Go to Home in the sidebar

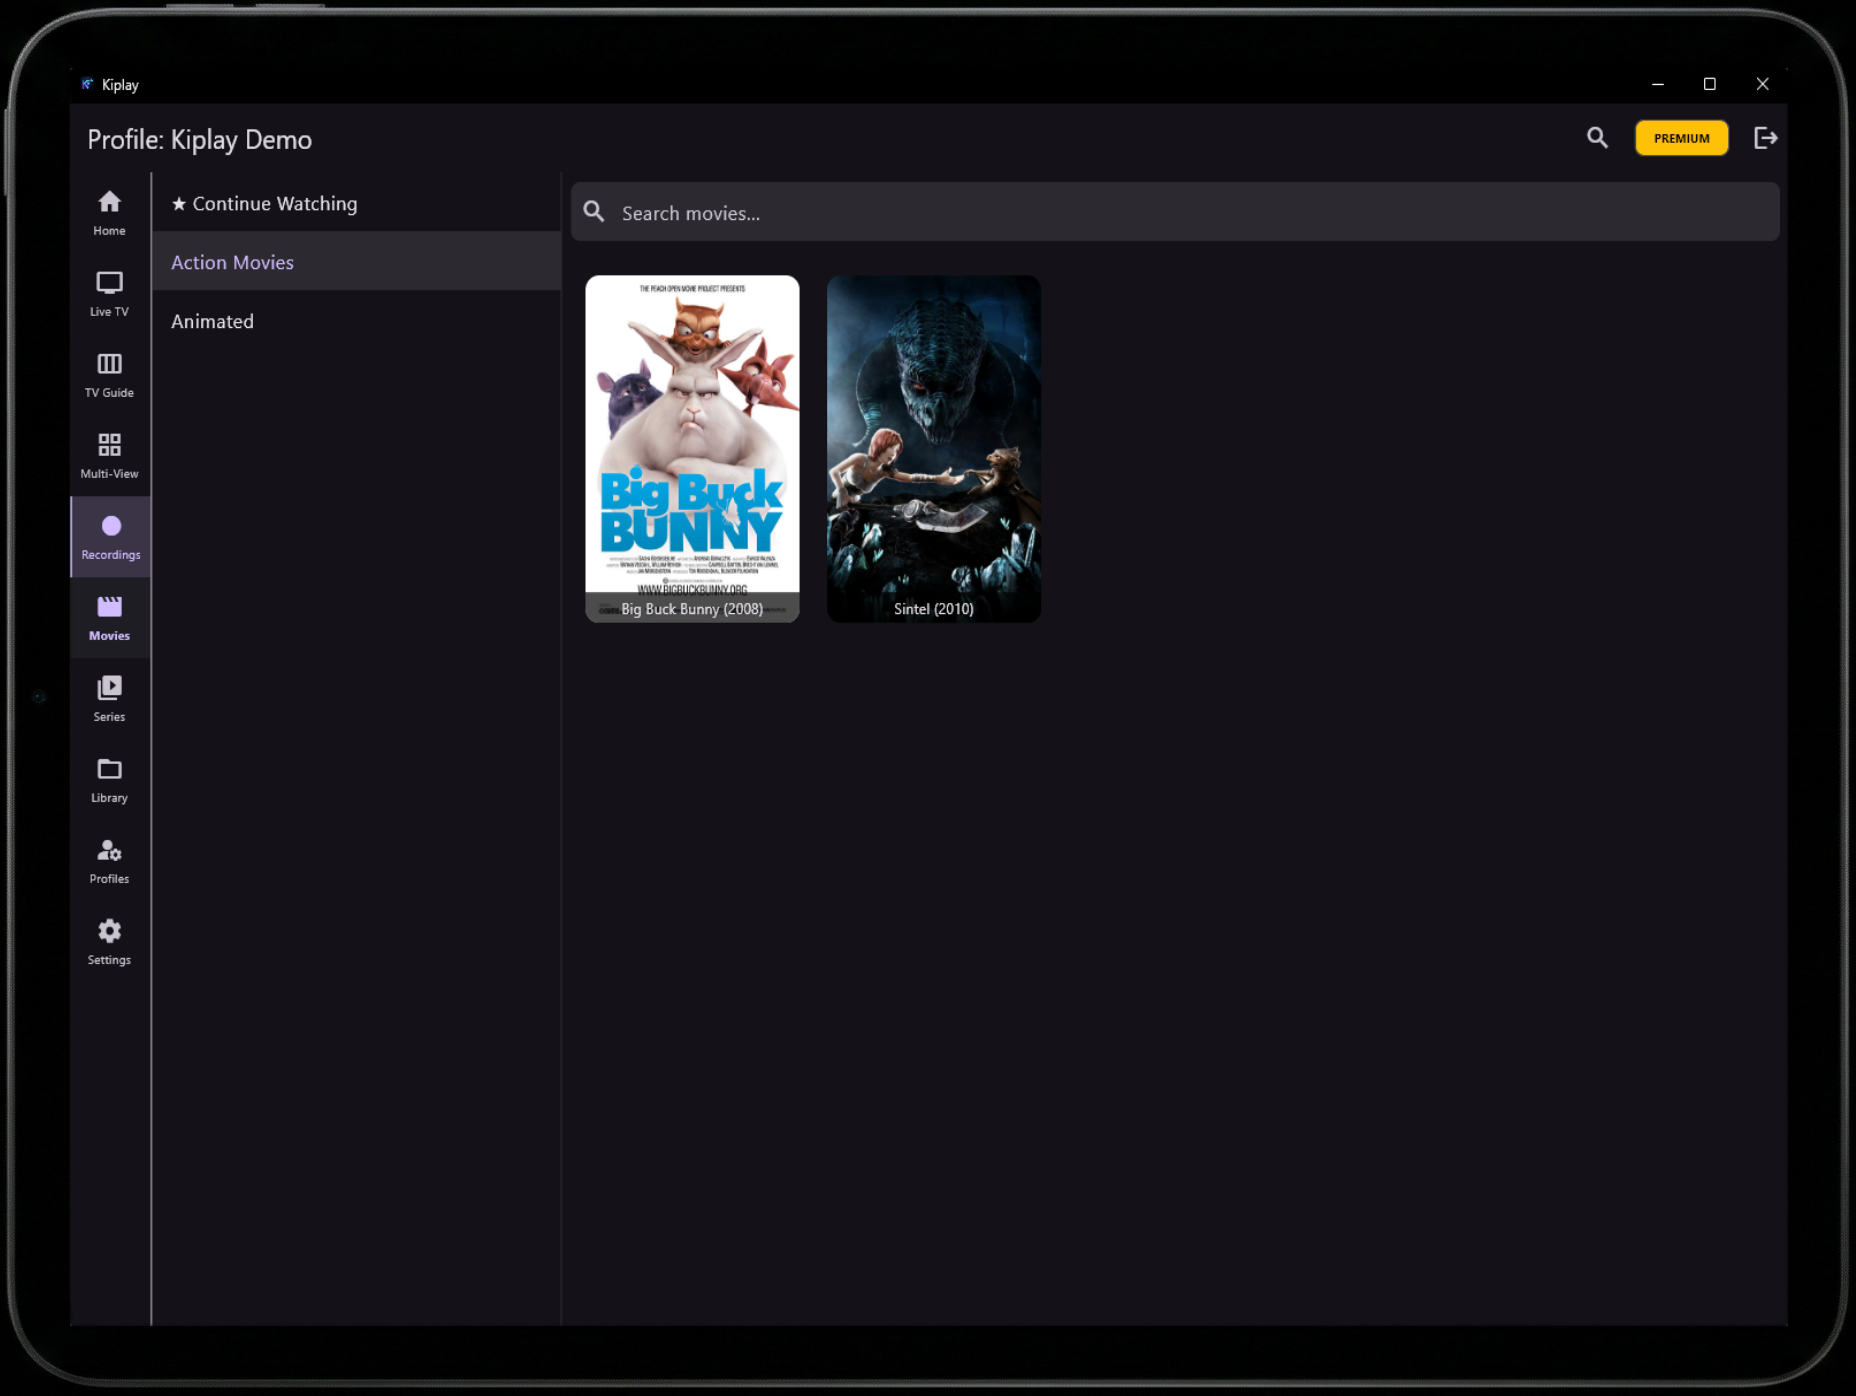pyautogui.click(x=110, y=213)
